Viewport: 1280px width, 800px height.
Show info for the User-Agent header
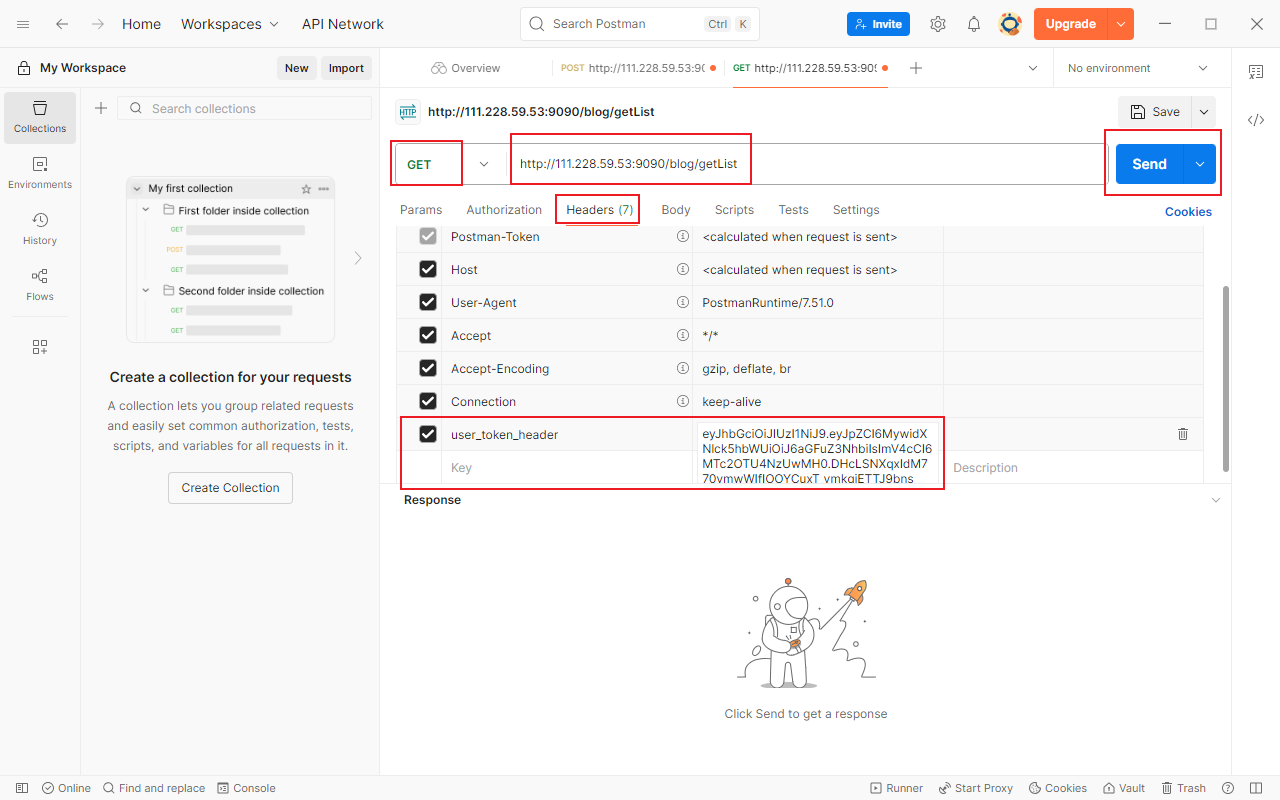coord(683,303)
